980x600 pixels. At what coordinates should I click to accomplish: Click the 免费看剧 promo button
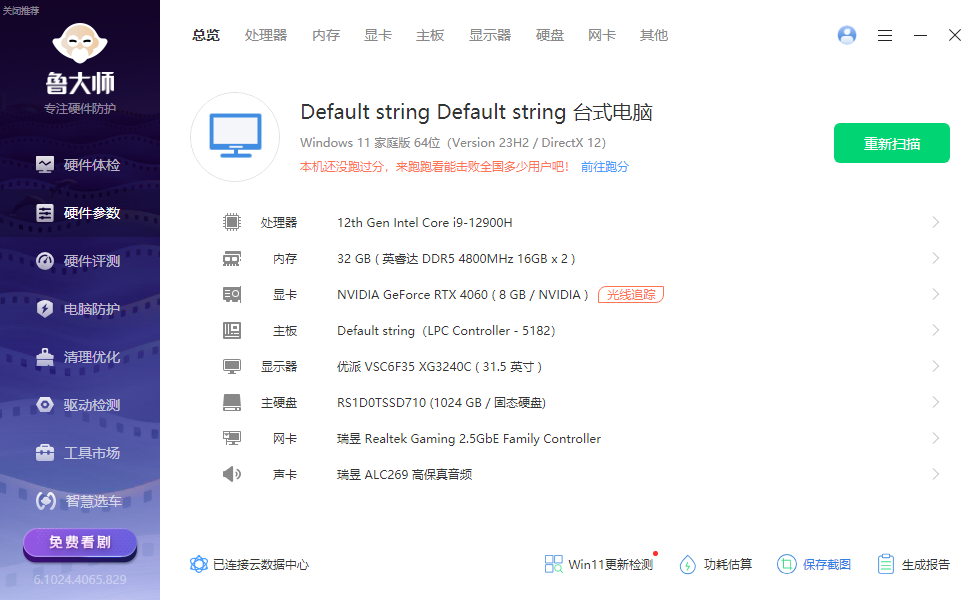click(x=80, y=542)
